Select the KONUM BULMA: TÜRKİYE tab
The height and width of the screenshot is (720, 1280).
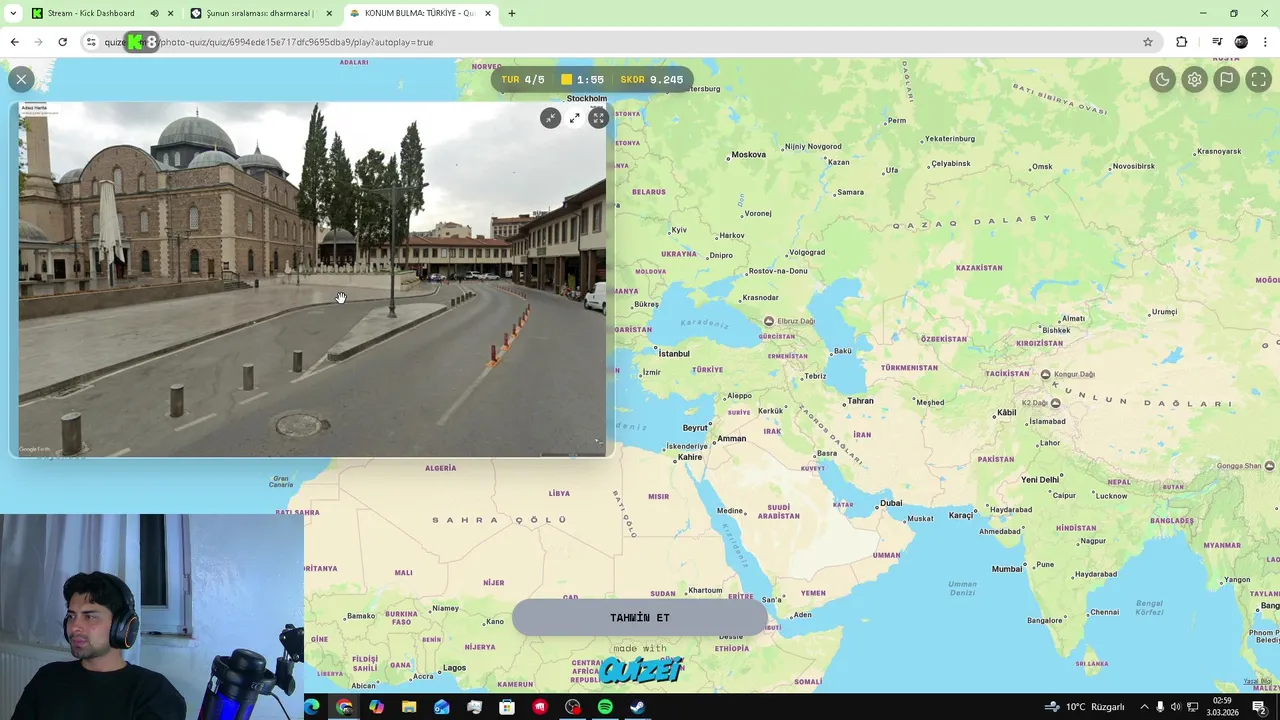point(418,13)
